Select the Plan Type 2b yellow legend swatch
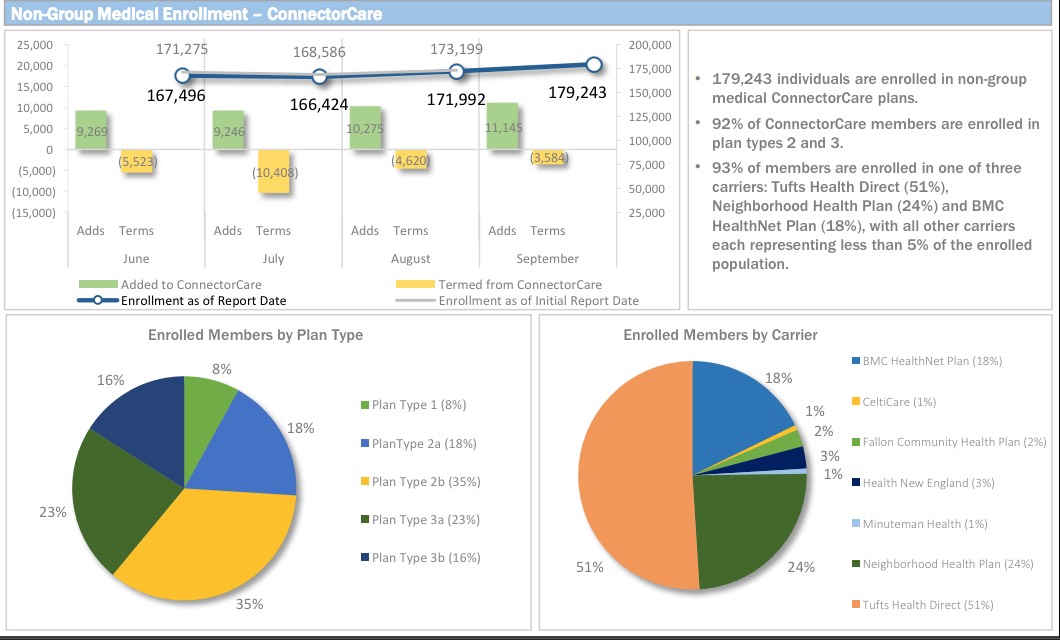1060x642 pixels. [x=365, y=482]
